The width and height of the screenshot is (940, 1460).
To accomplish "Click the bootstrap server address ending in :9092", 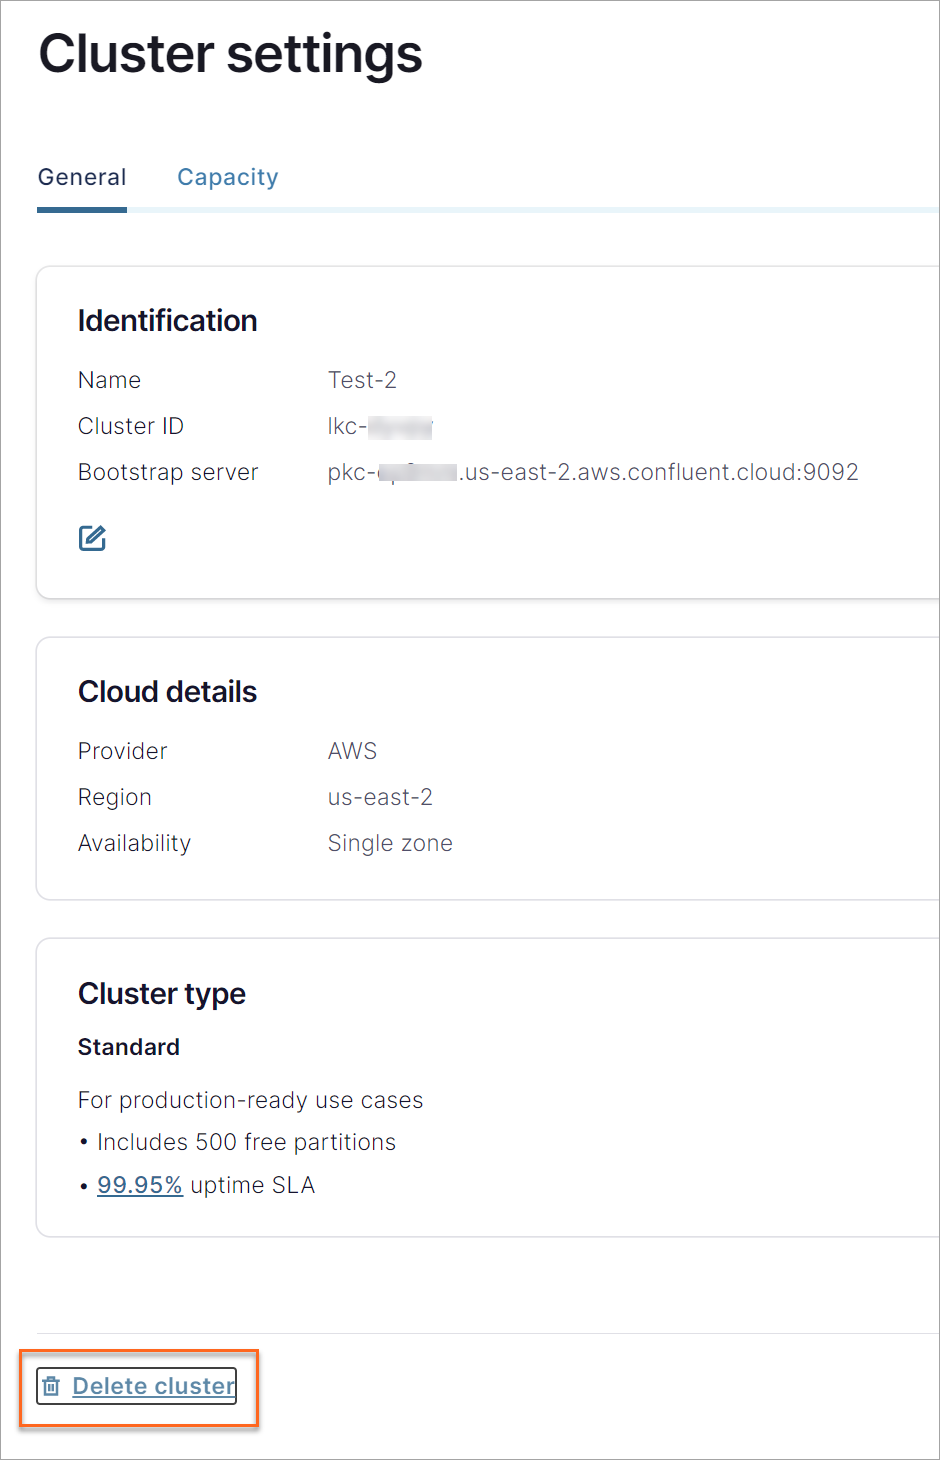I will pos(592,471).
